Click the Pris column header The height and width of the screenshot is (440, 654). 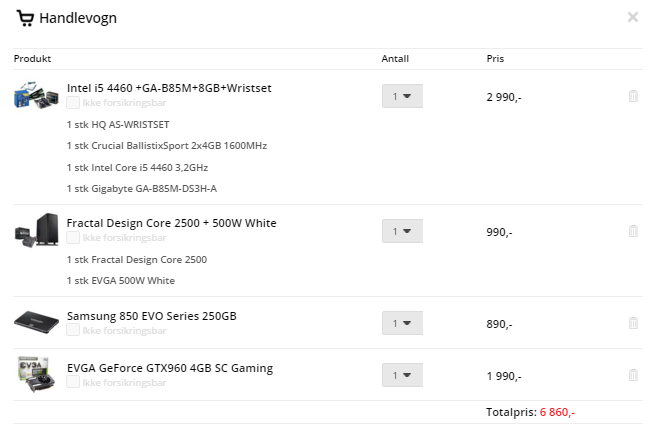[495, 59]
